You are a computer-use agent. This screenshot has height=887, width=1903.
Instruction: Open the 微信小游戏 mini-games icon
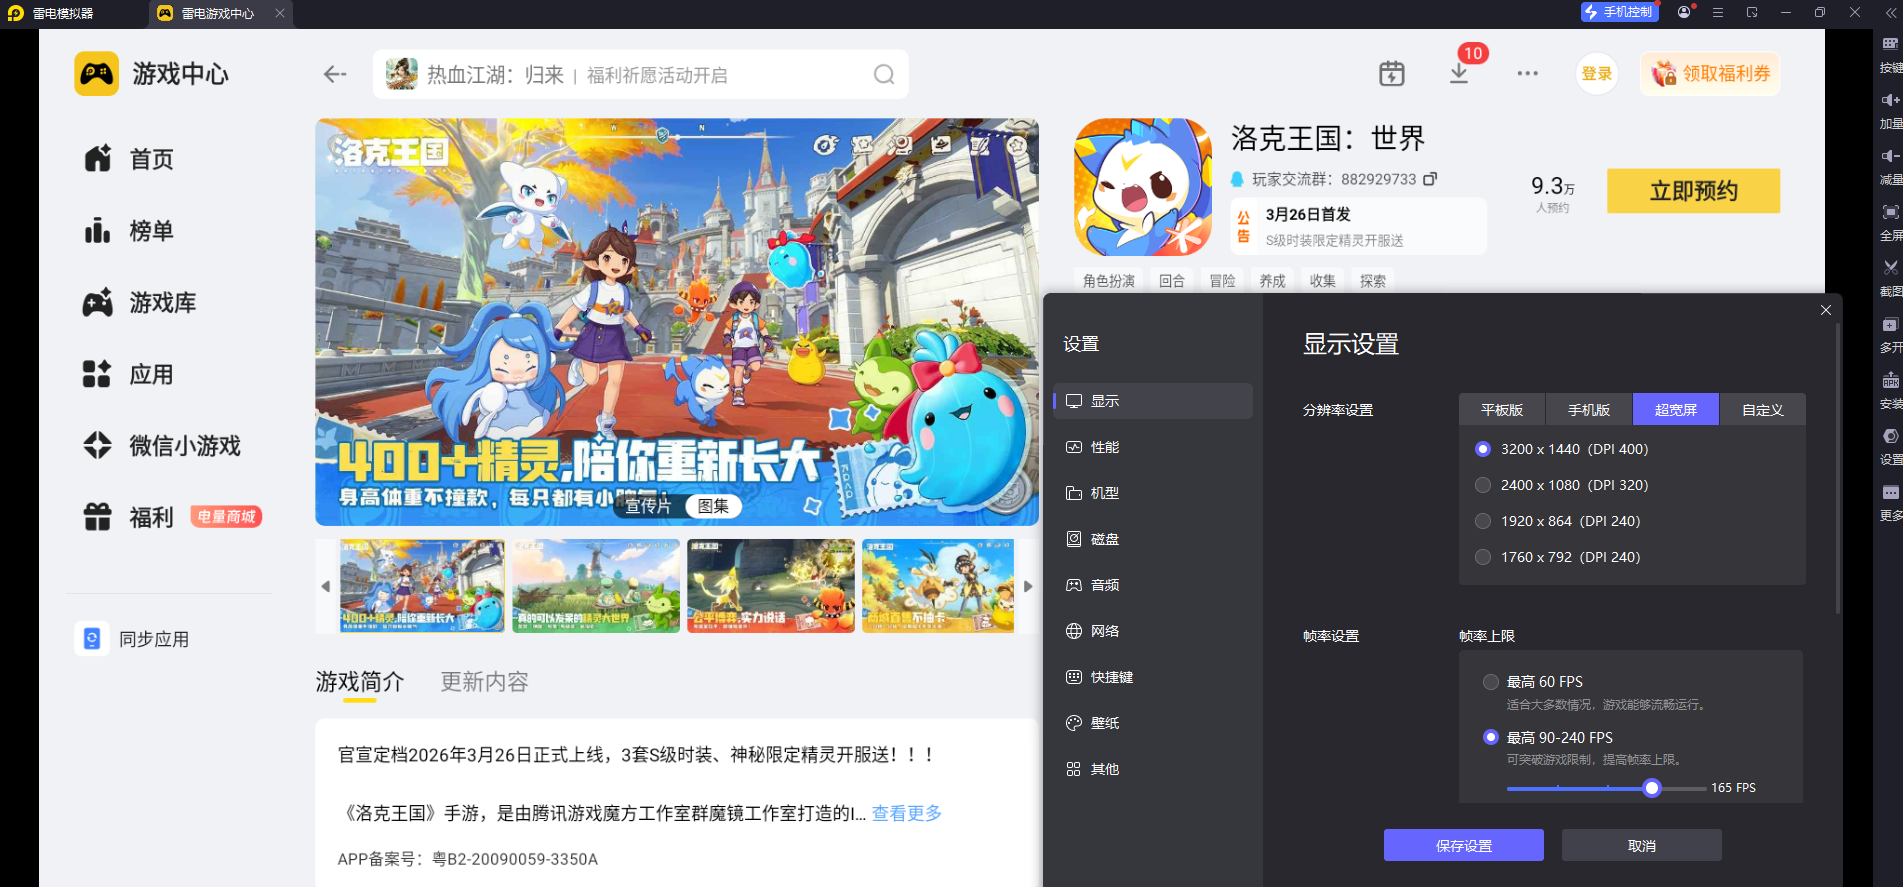click(98, 445)
